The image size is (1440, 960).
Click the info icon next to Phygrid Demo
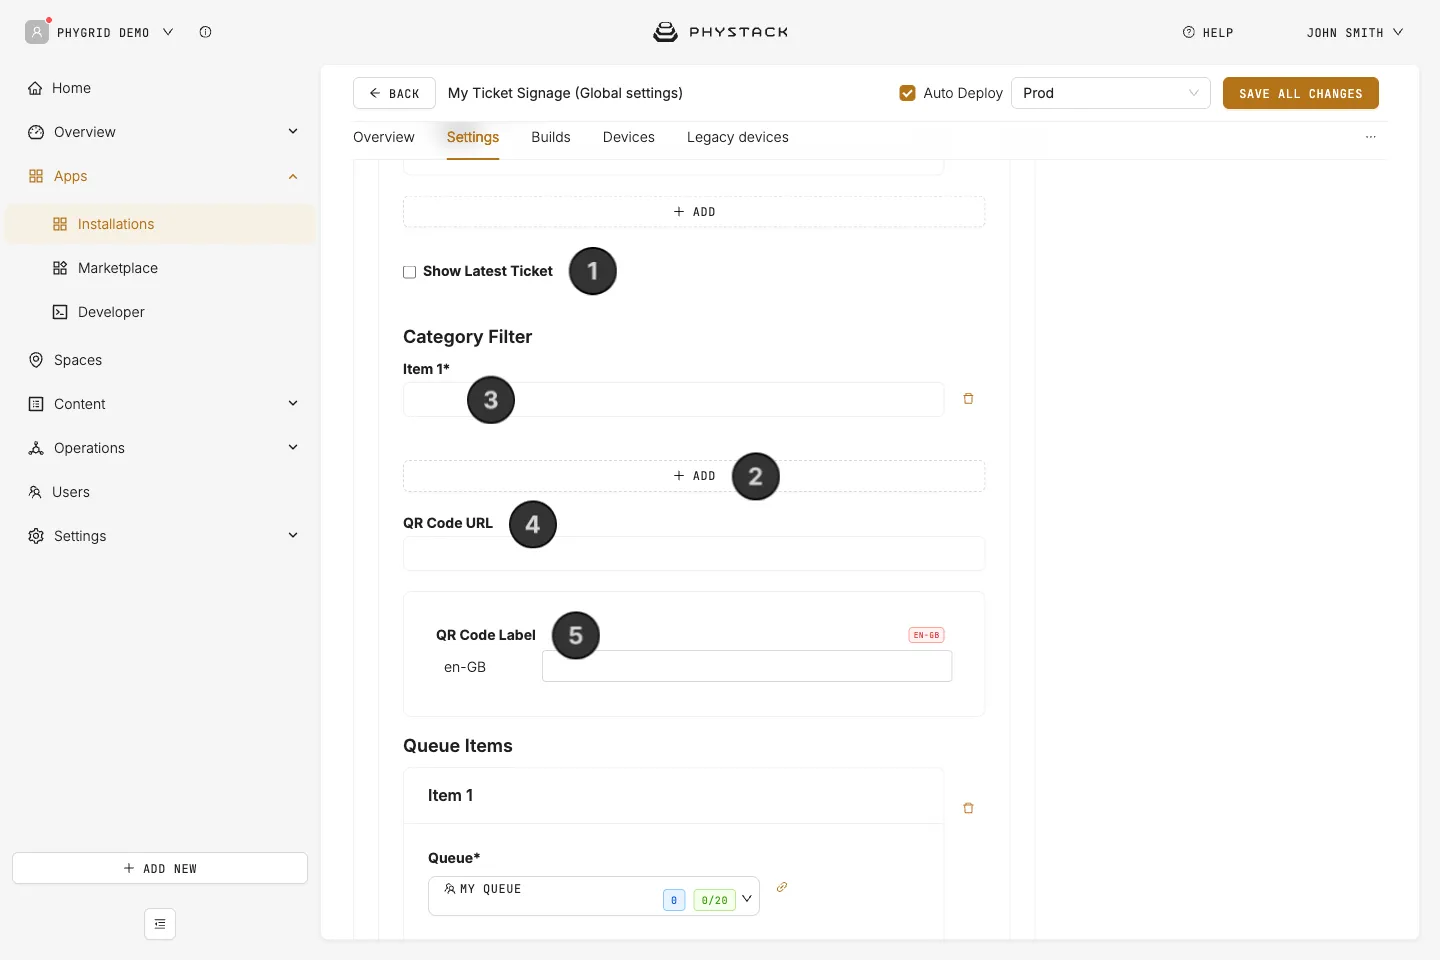[205, 32]
